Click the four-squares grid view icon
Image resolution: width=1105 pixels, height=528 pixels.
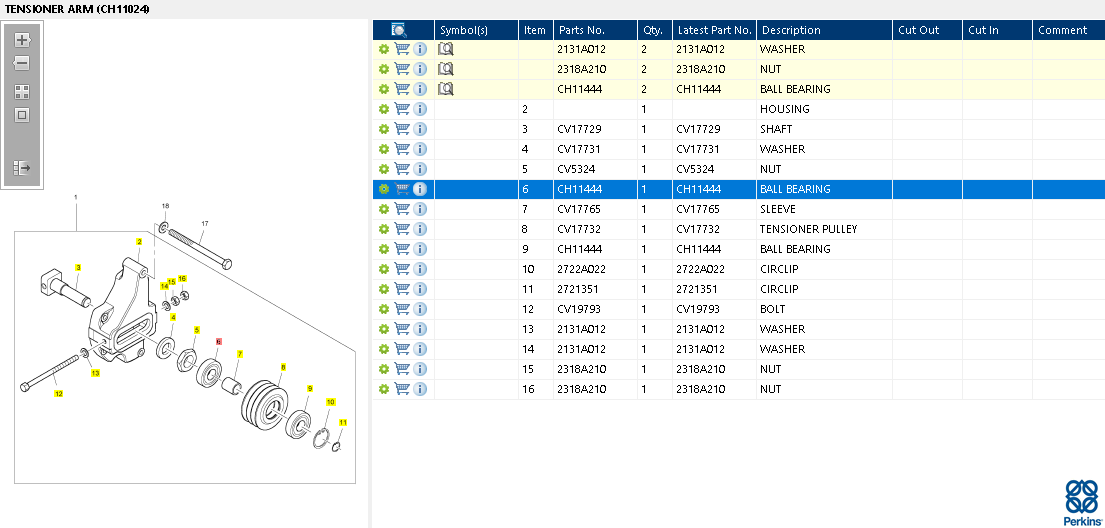22,92
